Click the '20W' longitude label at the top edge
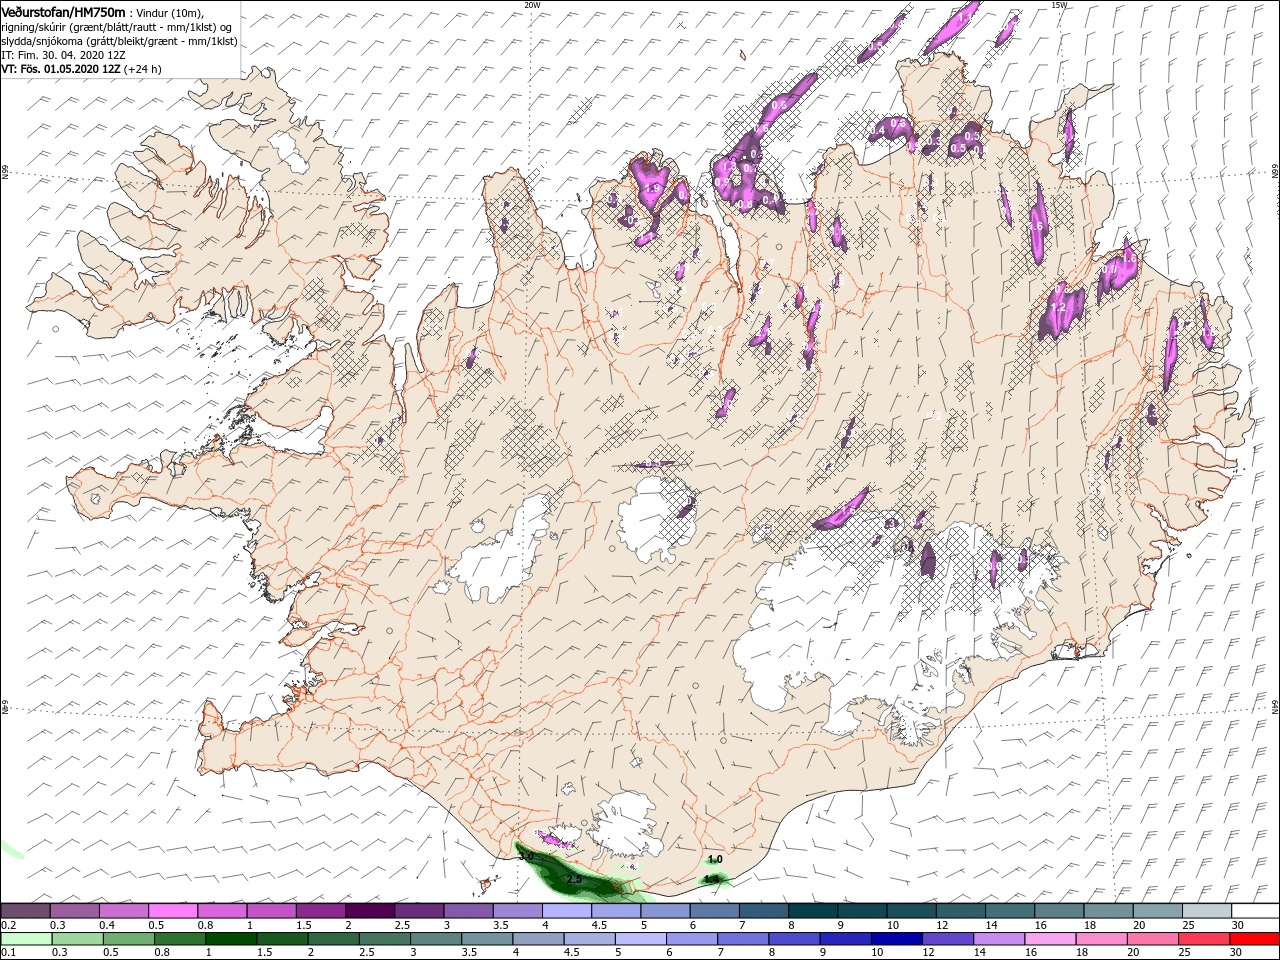The height and width of the screenshot is (960, 1280). 532,5
